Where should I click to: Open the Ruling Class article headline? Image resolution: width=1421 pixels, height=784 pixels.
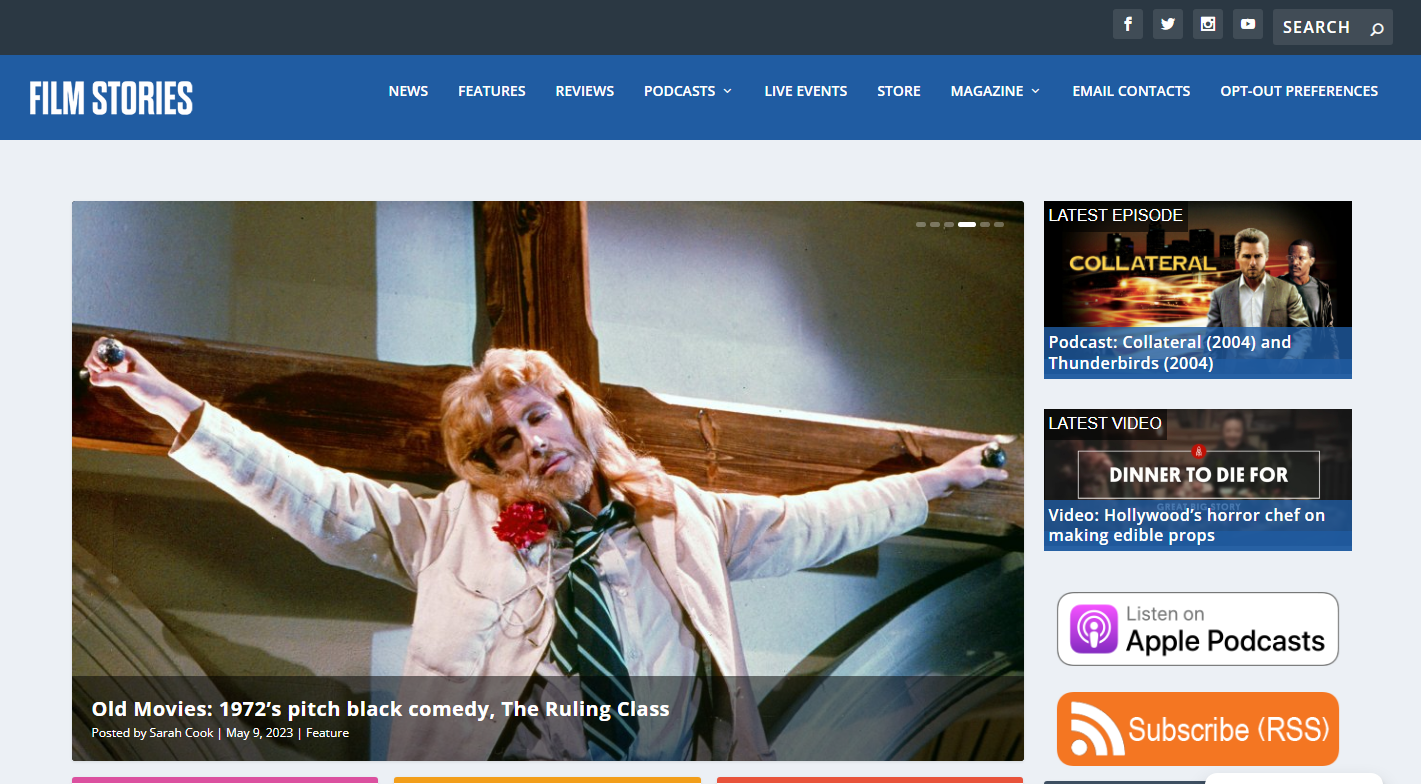pyautogui.click(x=380, y=709)
